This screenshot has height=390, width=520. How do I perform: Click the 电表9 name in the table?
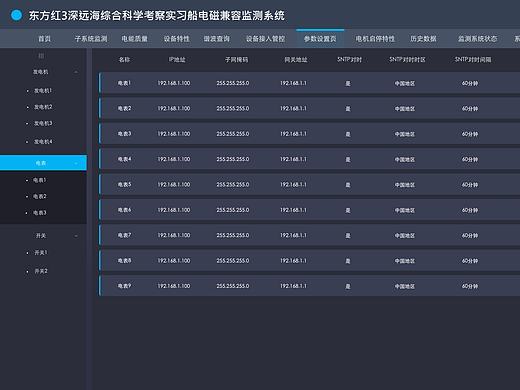click(124, 286)
